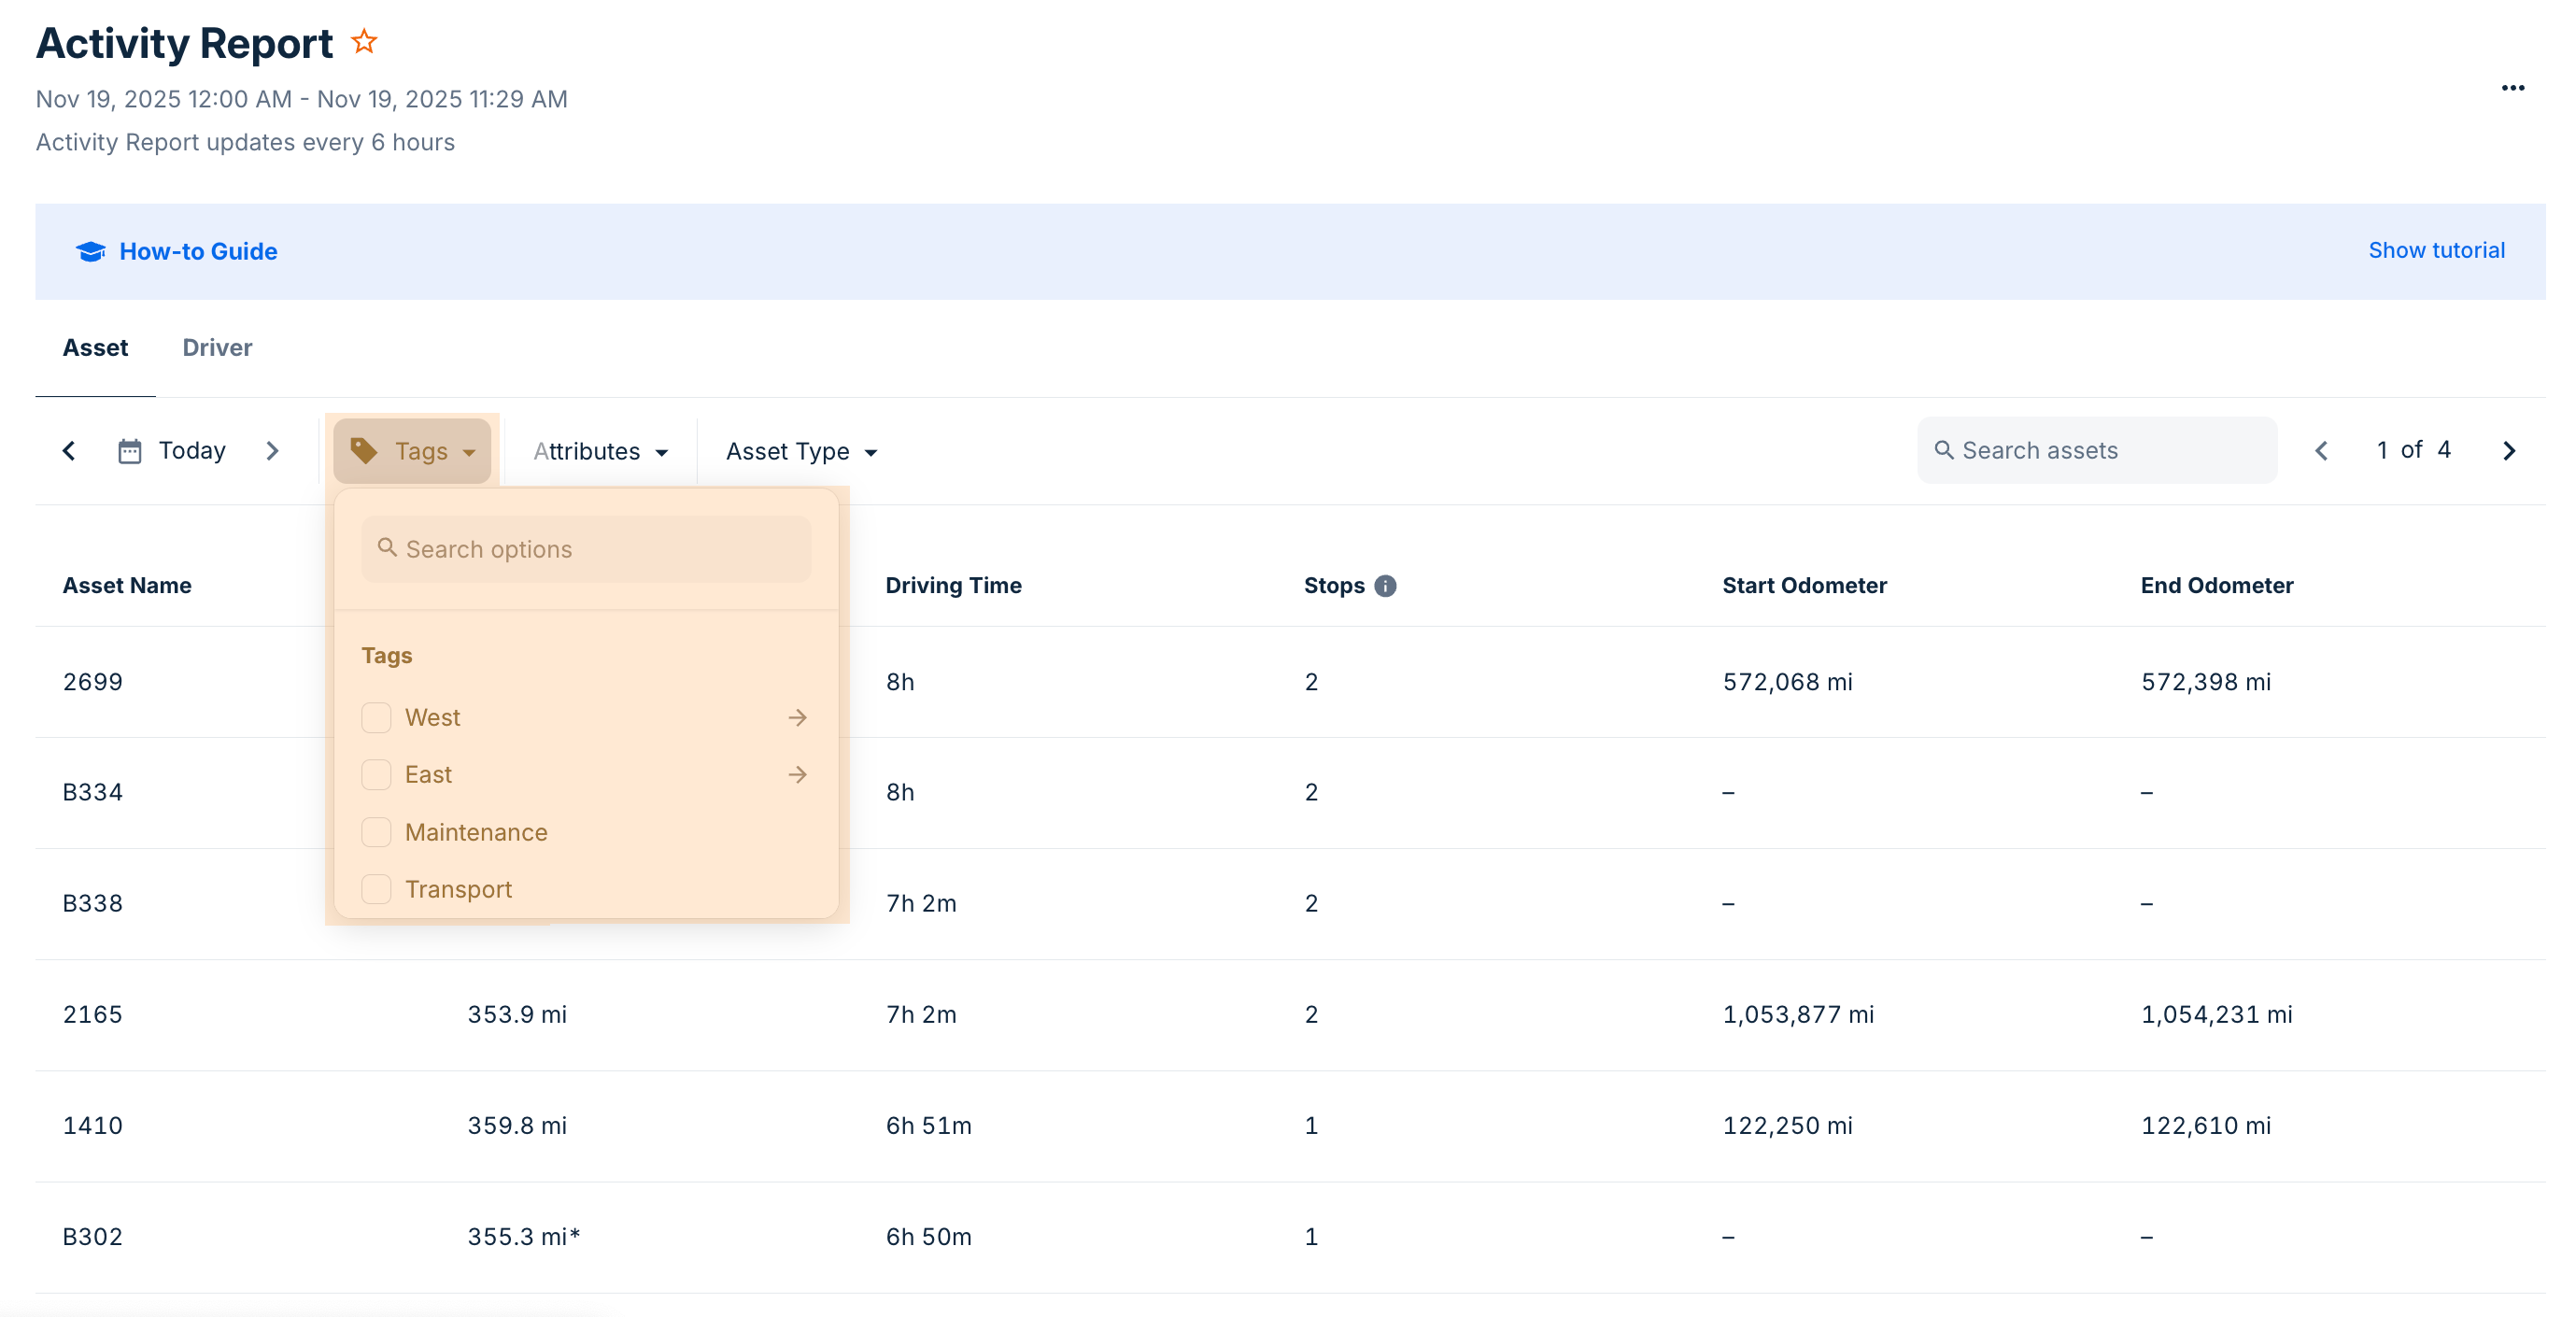Click the graduation cap How-to Guide icon
This screenshot has height=1317, width=2576.
[x=91, y=251]
